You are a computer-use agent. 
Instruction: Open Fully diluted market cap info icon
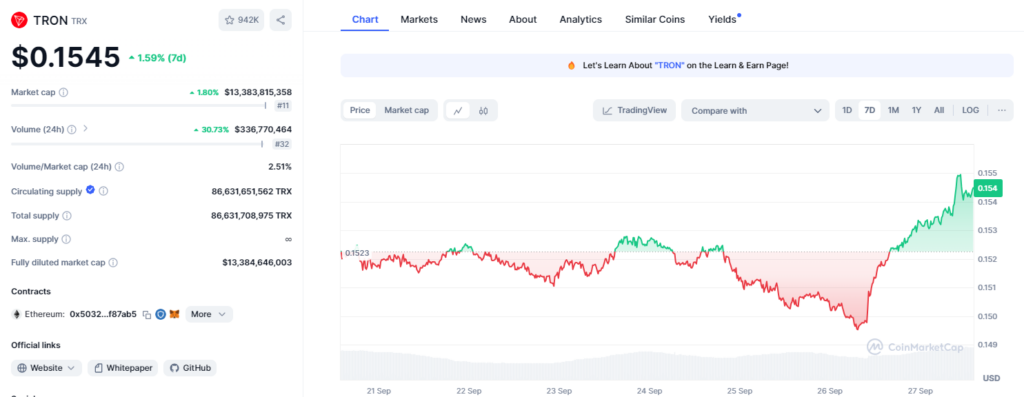coord(113,263)
